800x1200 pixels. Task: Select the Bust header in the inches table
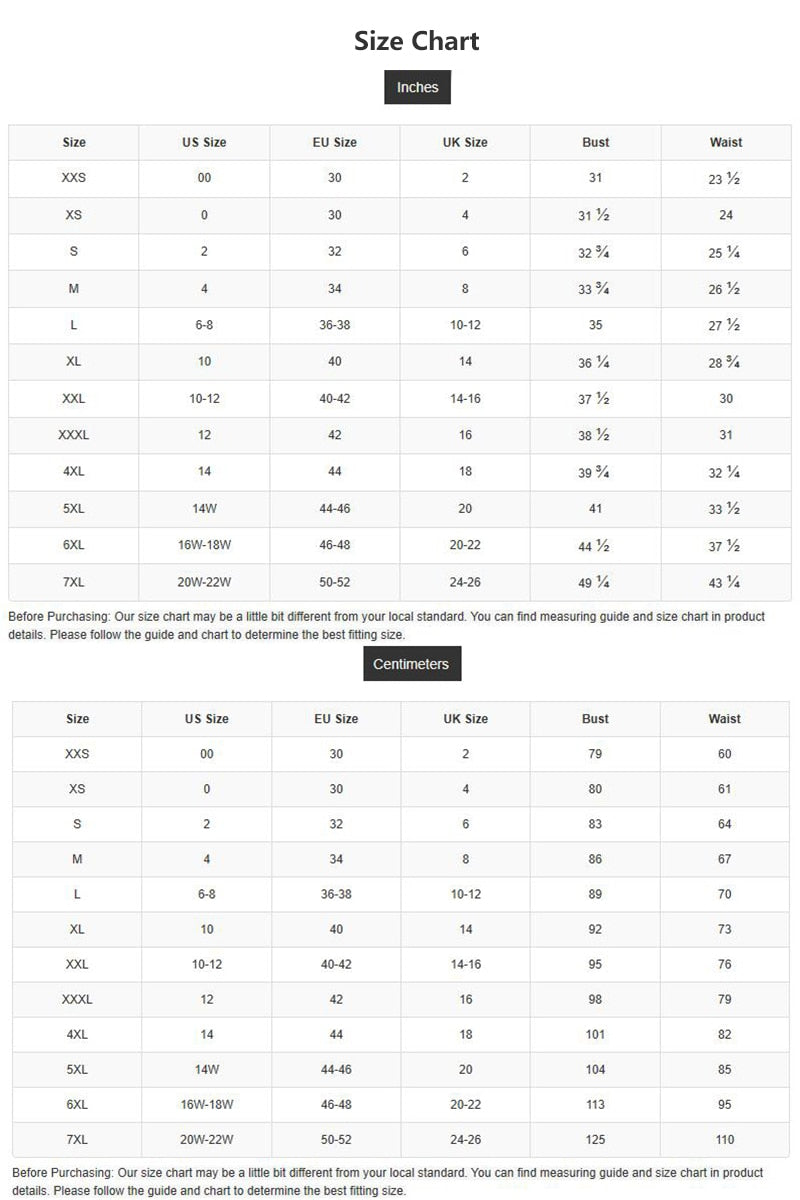tap(595, 142)
